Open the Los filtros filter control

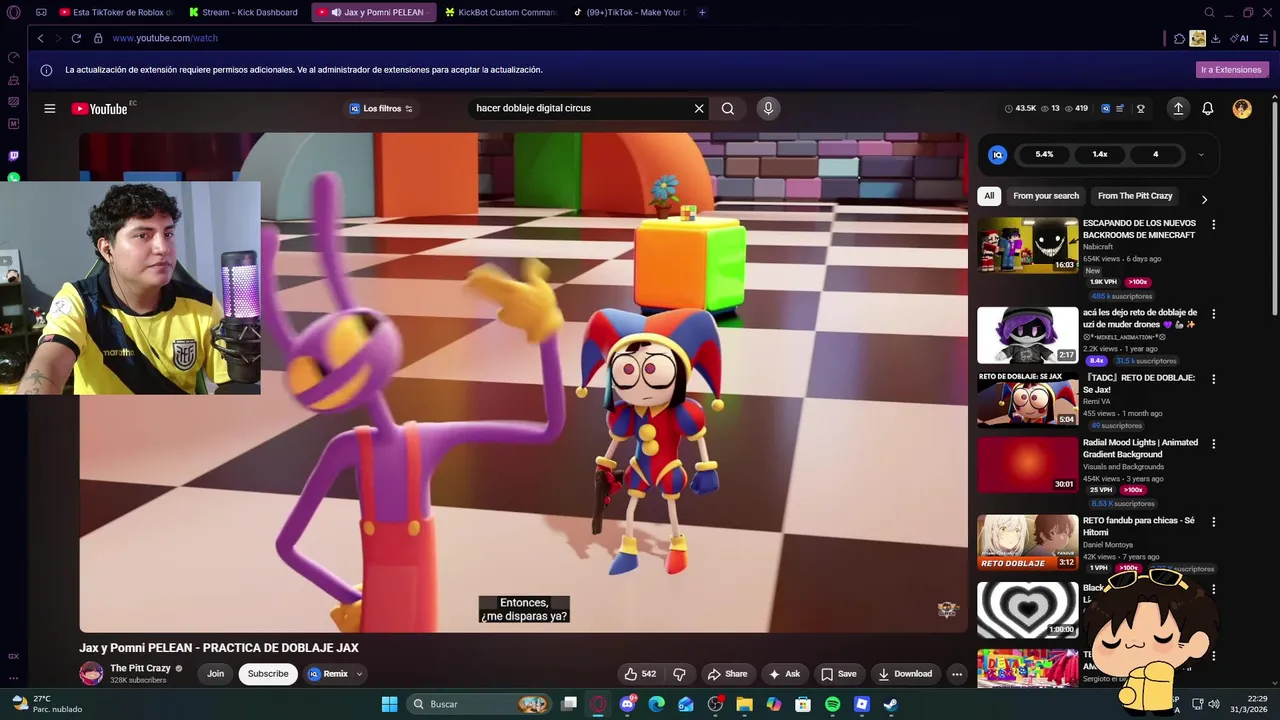(380, 108)
